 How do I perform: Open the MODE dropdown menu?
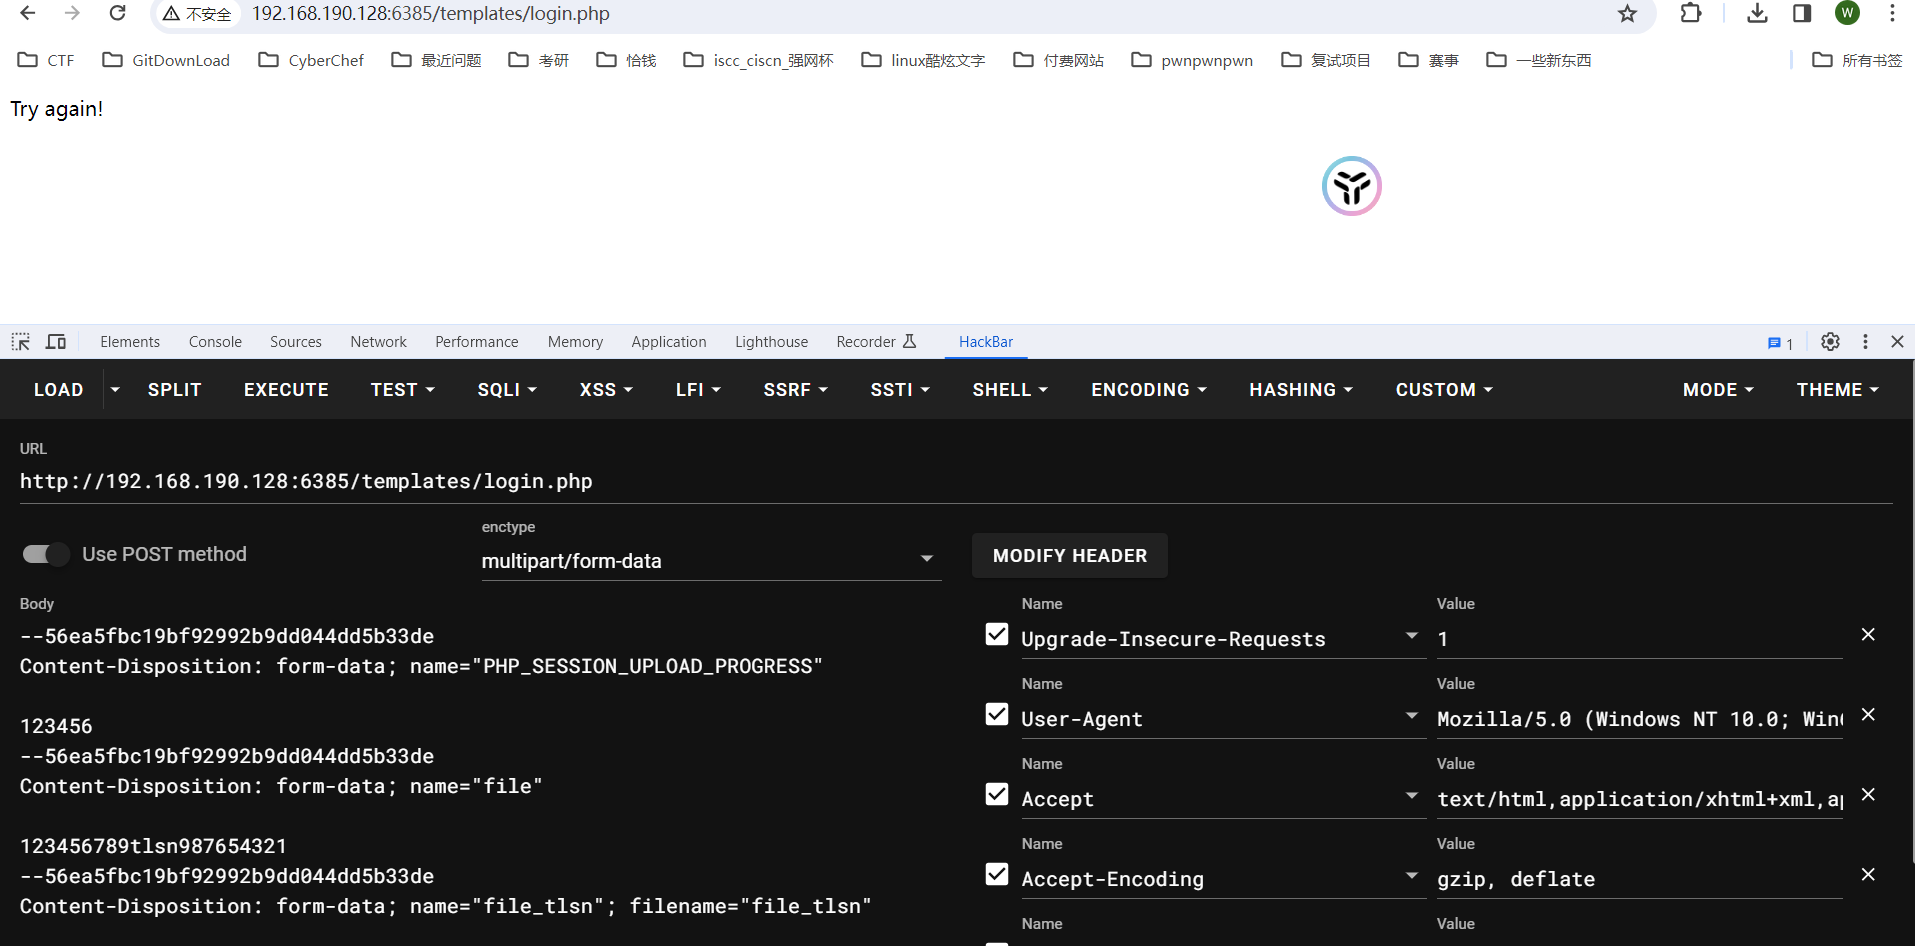click(1718, 390)
